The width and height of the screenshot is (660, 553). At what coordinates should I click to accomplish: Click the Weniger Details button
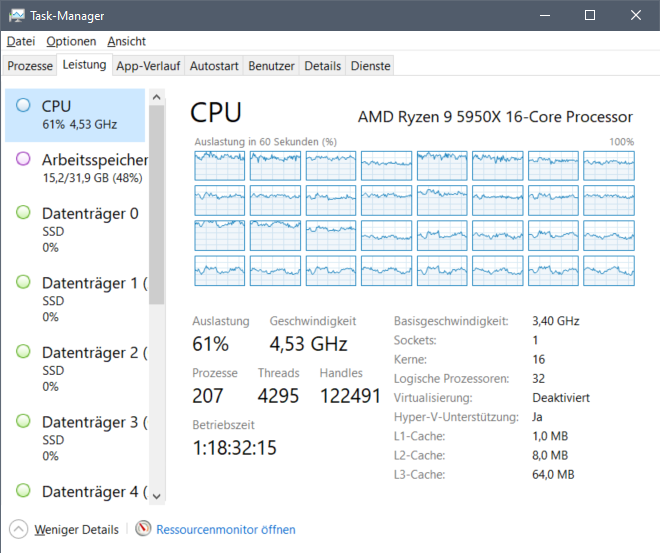pos(64,529)
